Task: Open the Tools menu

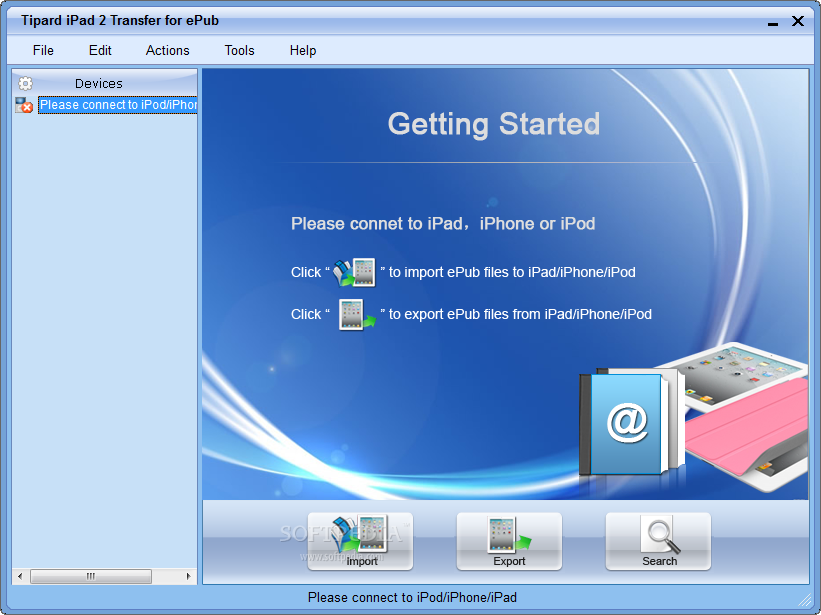Action: [x=239, y=50]
